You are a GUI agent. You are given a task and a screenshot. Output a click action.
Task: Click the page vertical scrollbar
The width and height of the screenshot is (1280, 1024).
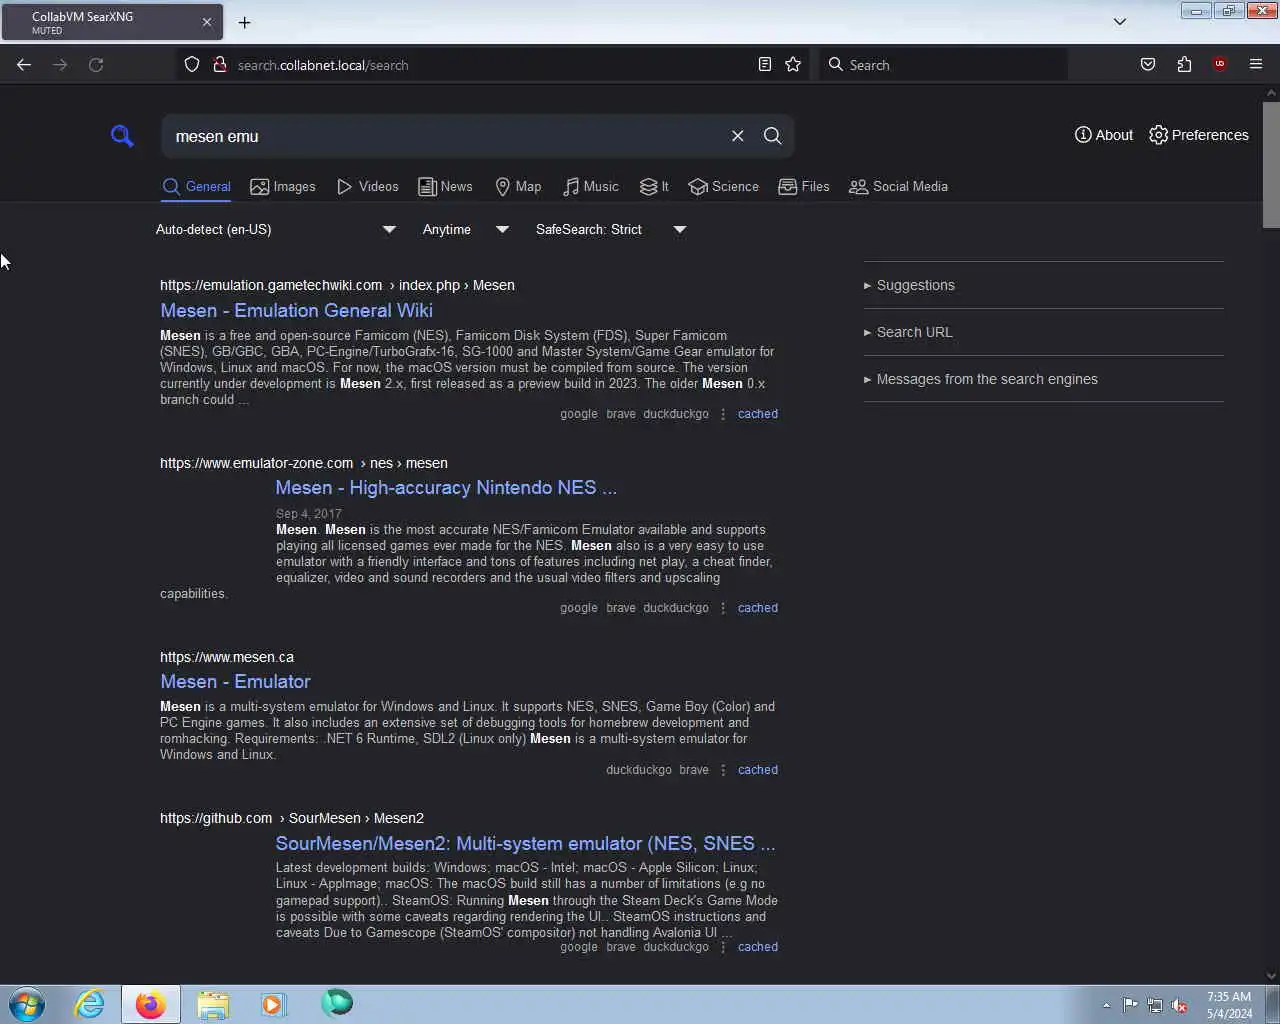tap(1271, 165)
